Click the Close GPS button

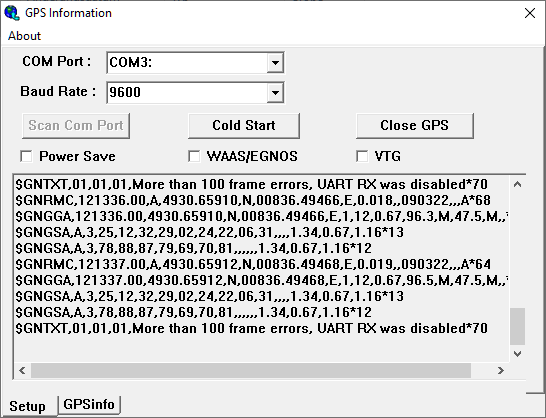414,125
